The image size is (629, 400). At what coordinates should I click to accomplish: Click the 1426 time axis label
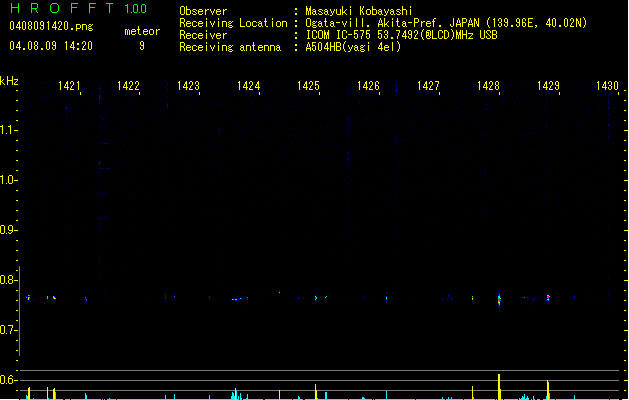click(x=368, y=86)
